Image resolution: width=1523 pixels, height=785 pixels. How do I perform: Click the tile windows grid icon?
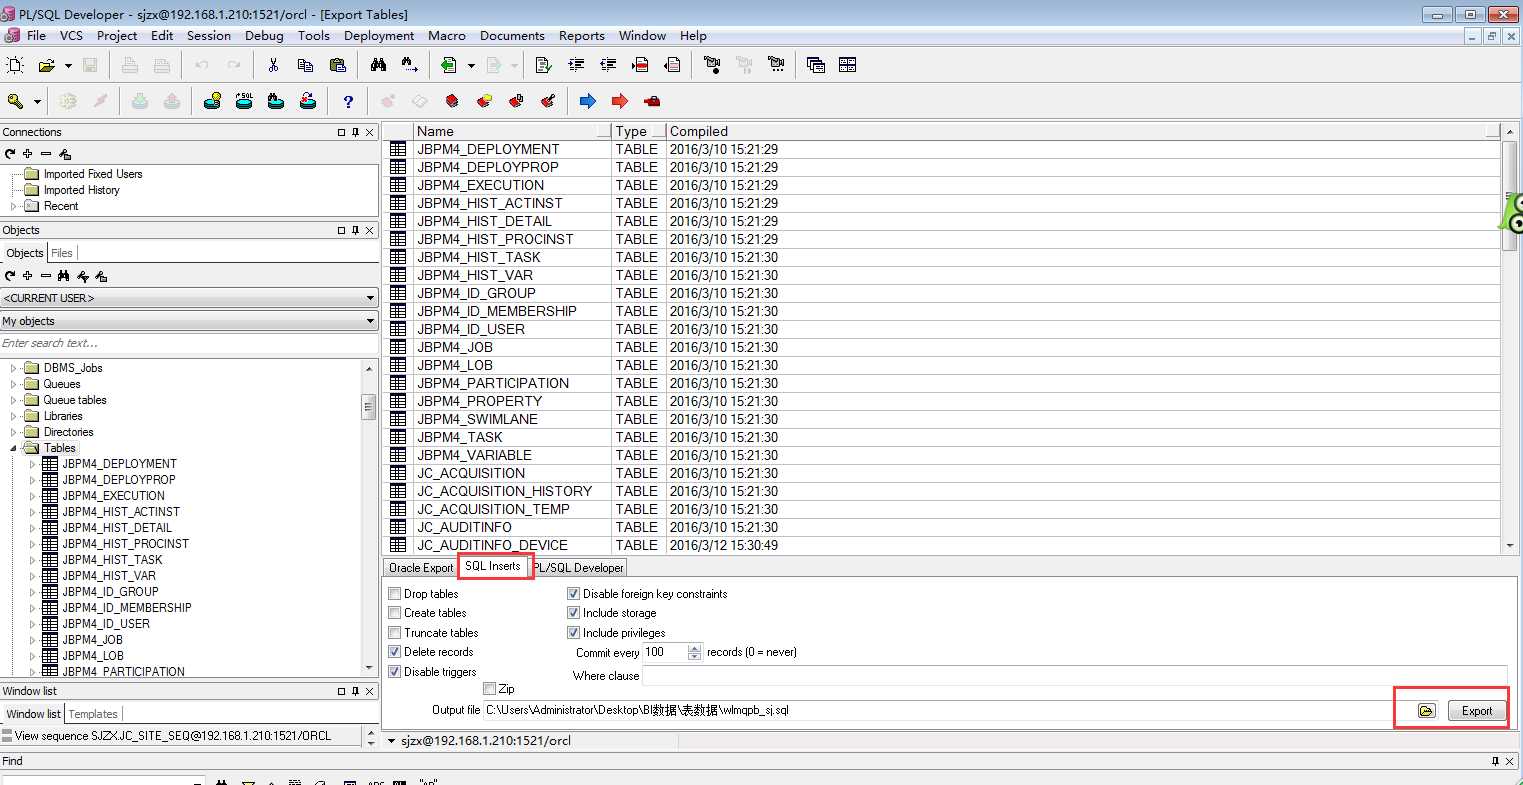coord(848,66)
